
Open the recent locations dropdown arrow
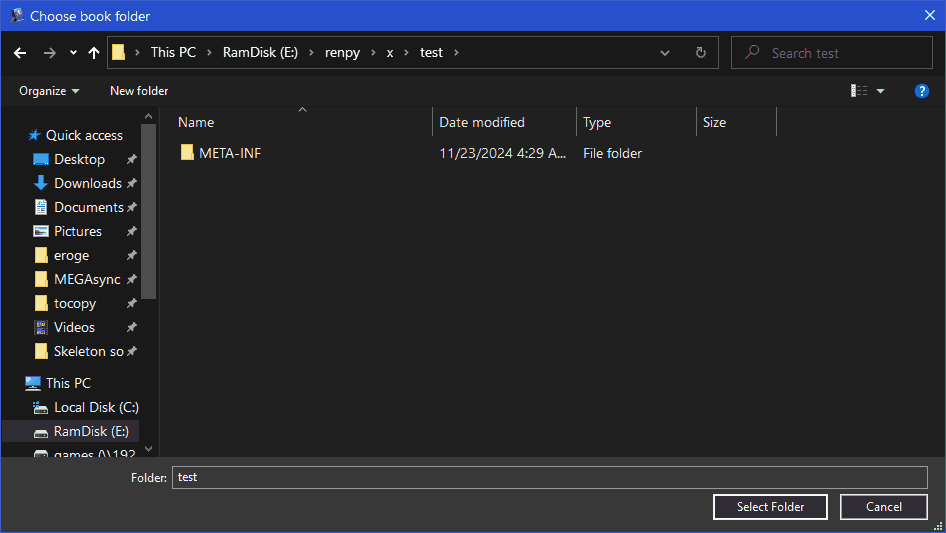coord(73,53)
